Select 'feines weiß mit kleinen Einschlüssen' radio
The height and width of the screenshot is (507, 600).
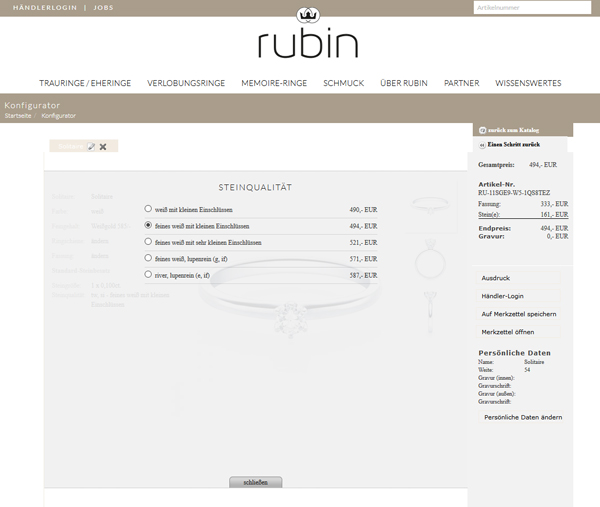148,225
